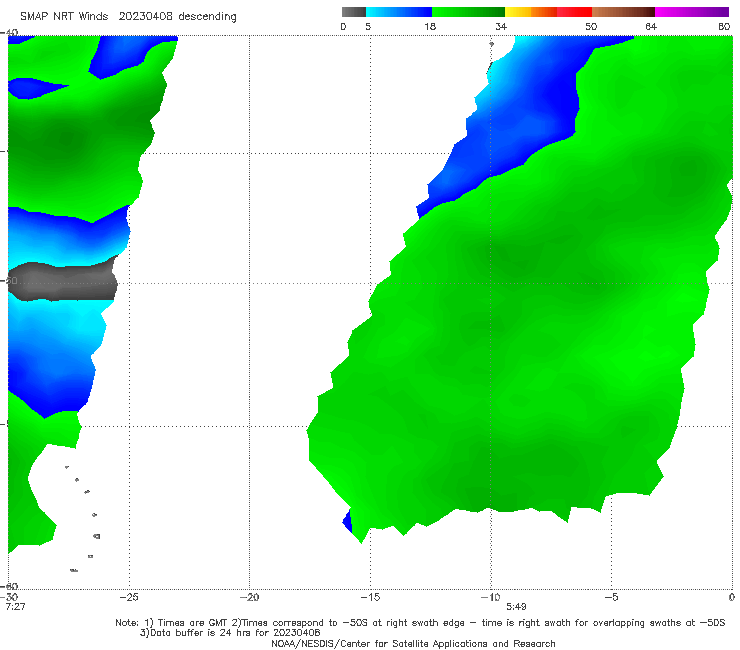Click the '-25' longitude axis label
This screenshot has height=650, width=740.
(129, 597)
